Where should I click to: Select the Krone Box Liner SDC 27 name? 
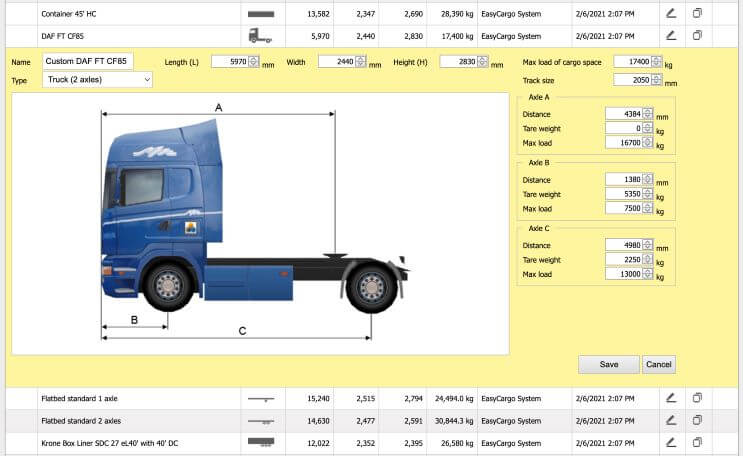109,443
